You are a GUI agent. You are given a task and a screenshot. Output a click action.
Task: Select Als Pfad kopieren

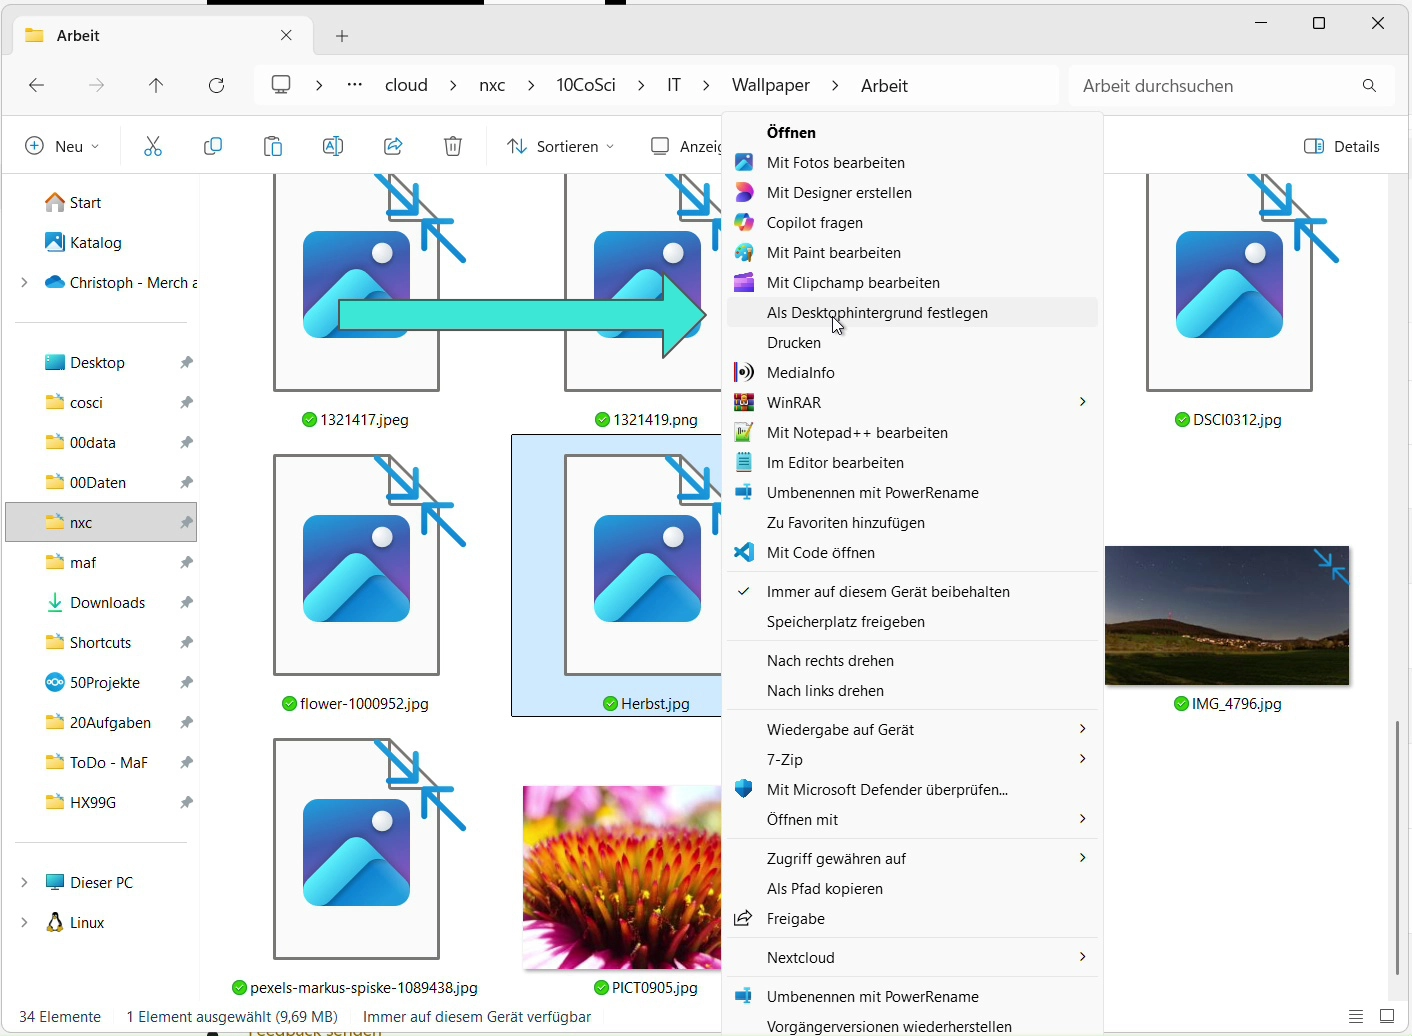point(912,888)
